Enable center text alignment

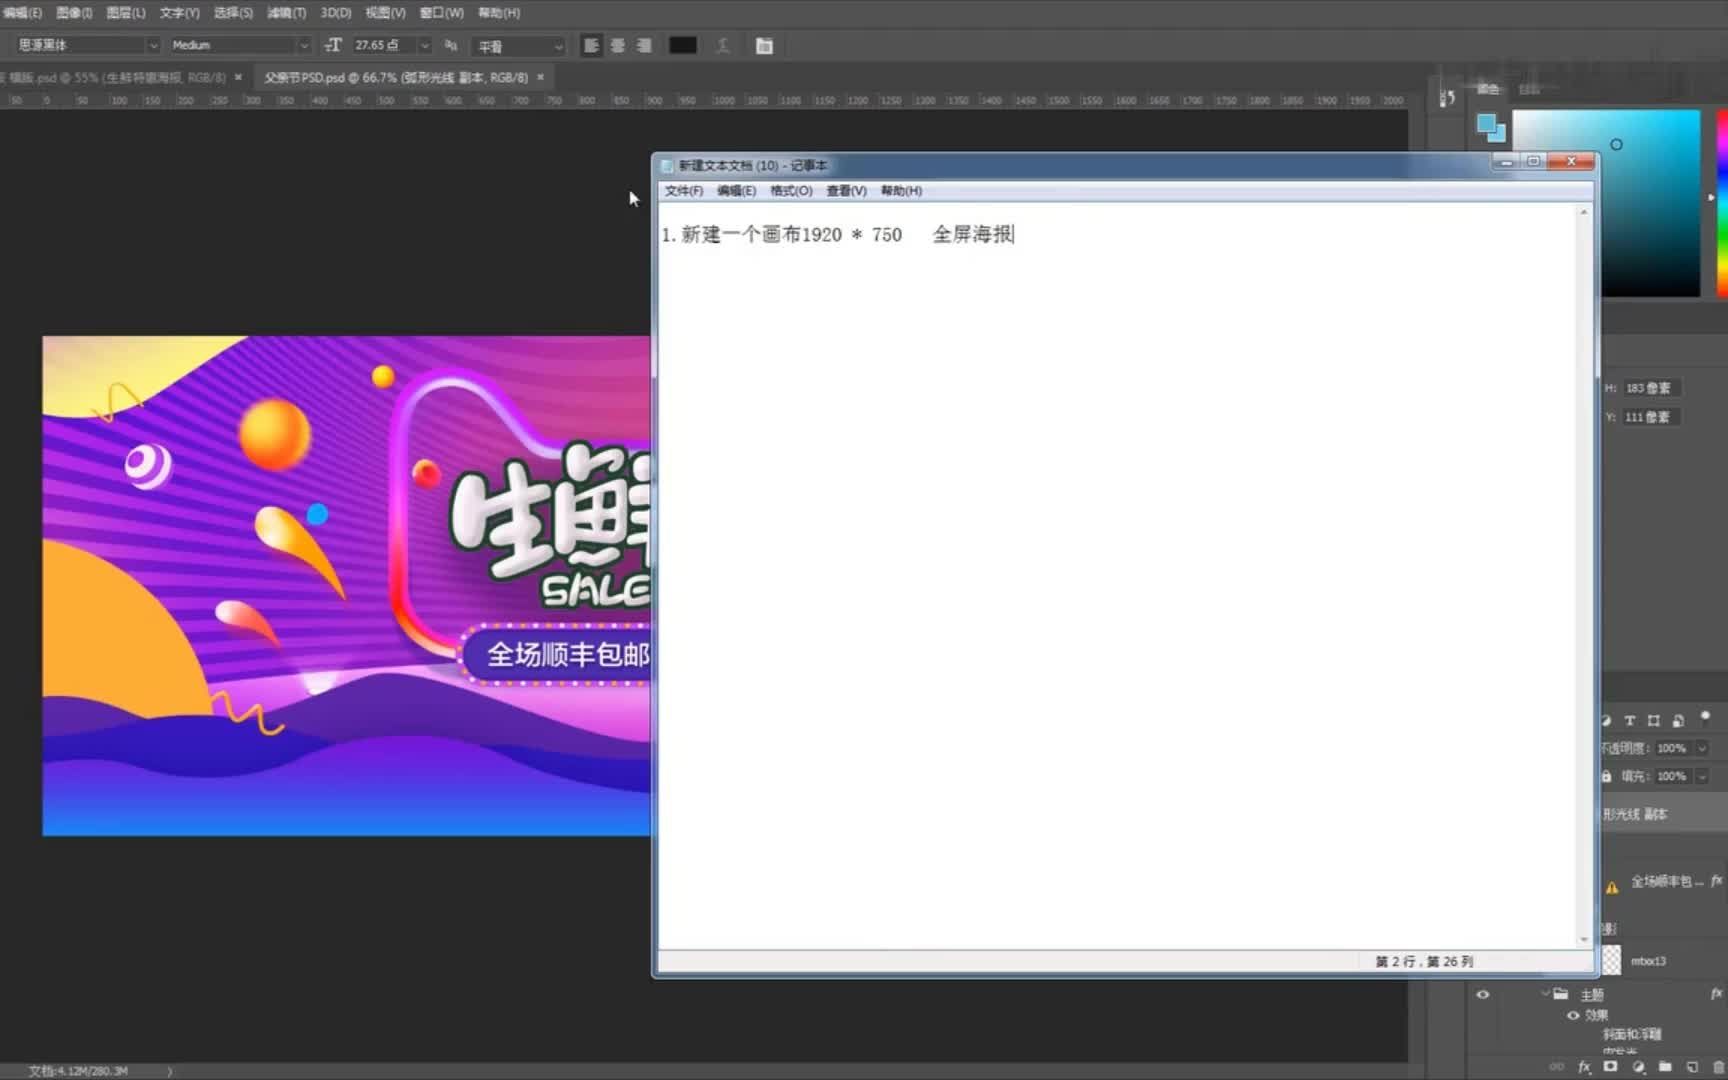[617, 45]
